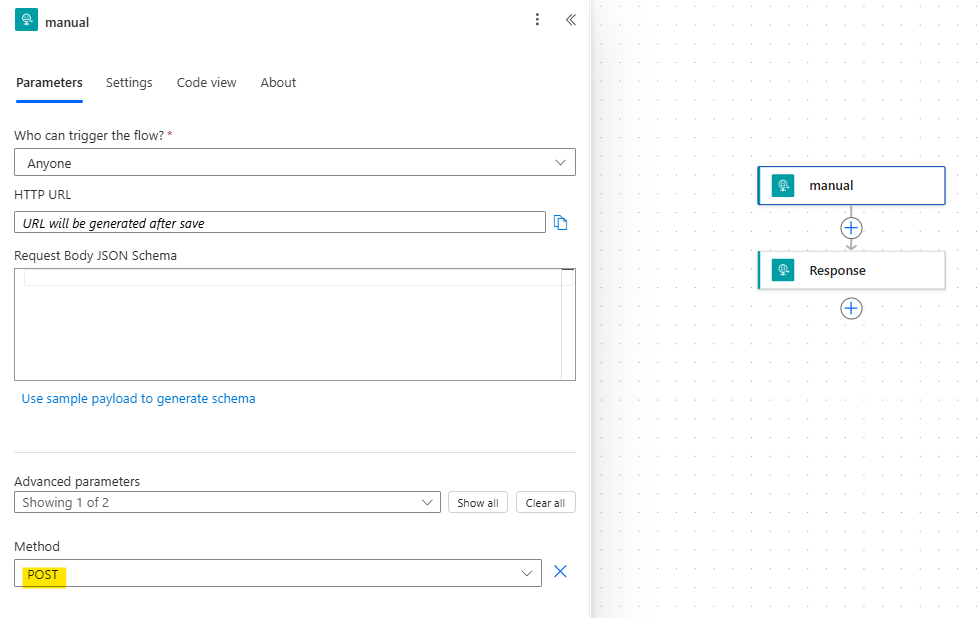Remove the Method parameter with the X icon
The image size is (977, 618).
560,571
